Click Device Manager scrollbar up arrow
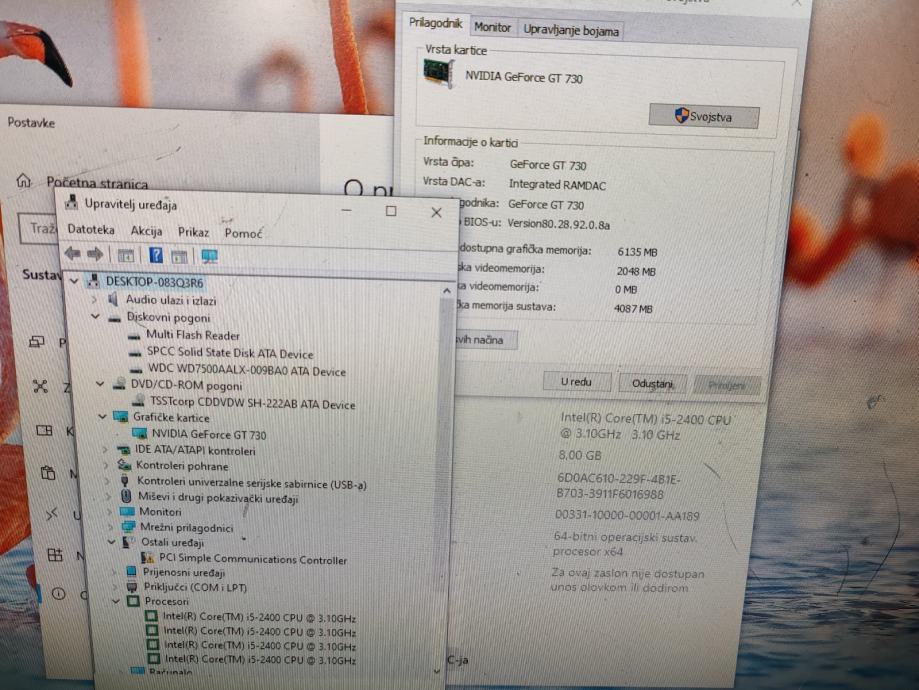The width and height of the screenshot is (919, 690). pos(447,290)
